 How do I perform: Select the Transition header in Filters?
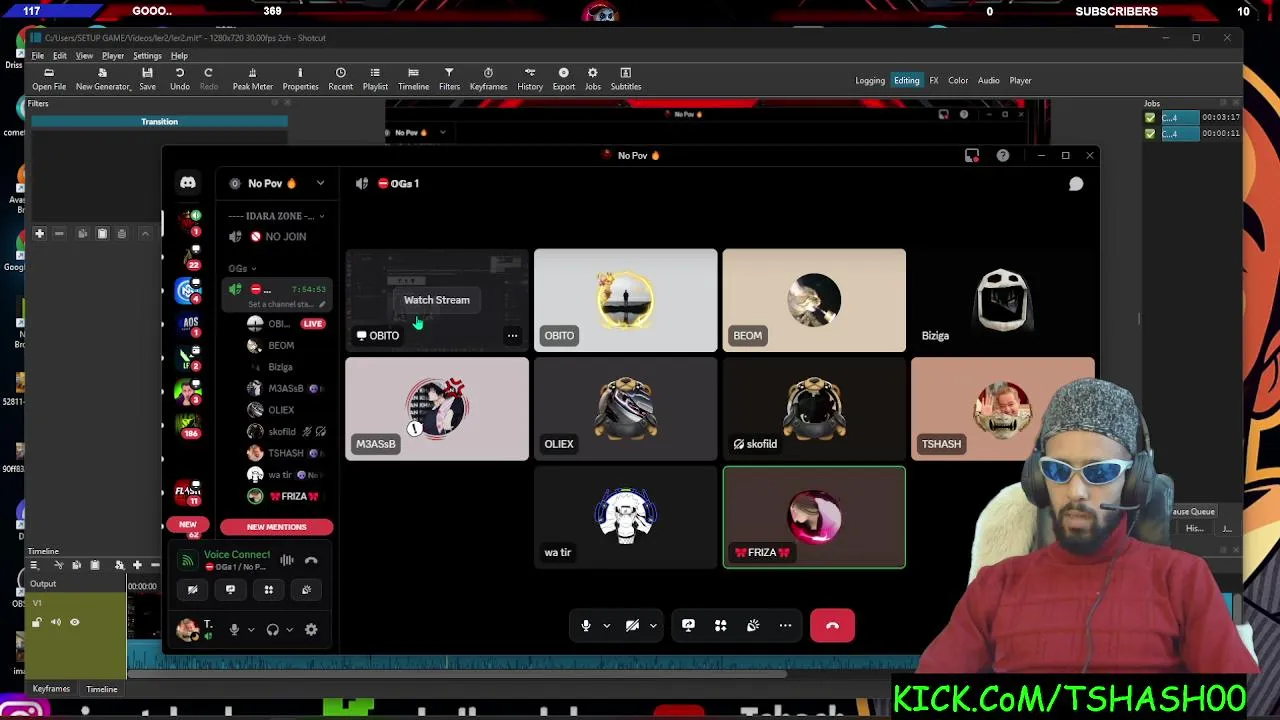pyautogui.click(x=159, y=122)
